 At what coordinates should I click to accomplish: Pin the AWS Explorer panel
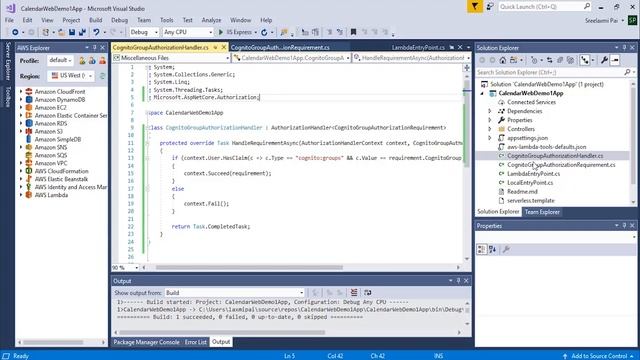[95, 48]
